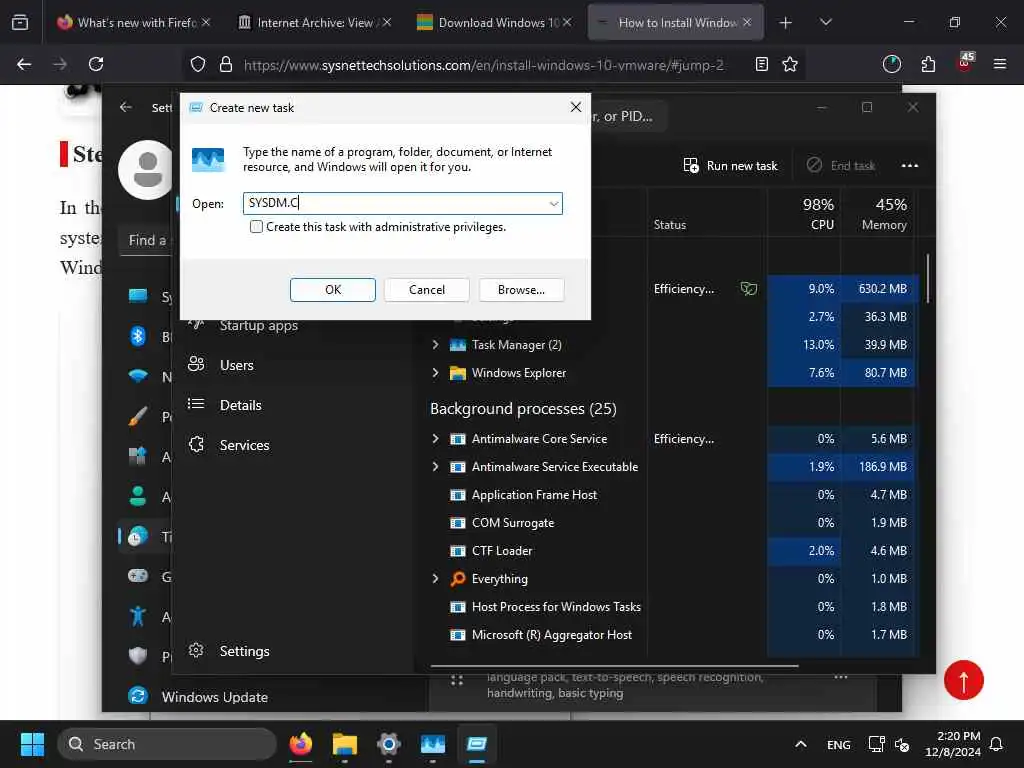
Task: Open Windows Update in Settings window
Action: pos(215,697)
